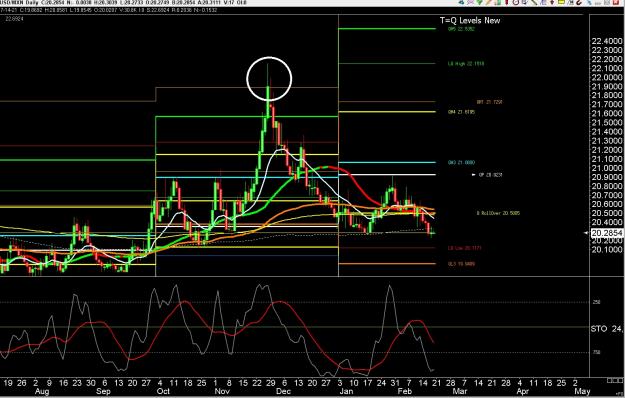The height and width of the screenshot is (398, 625).
Task: Click the Aug month label
Action: [41, 392]
